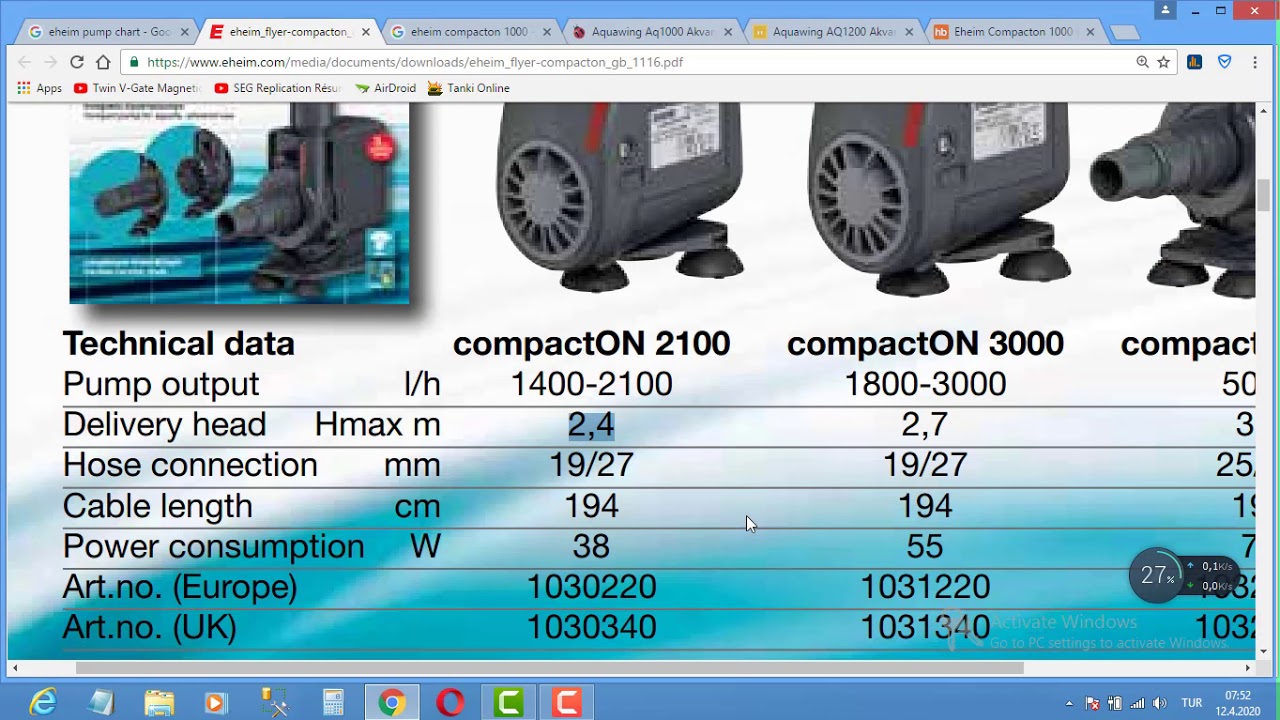This screenshot has width=1280, height=720.
Task: Open the notebook taskbar icon beside Internet Explorer
Action: pos(101,703)
